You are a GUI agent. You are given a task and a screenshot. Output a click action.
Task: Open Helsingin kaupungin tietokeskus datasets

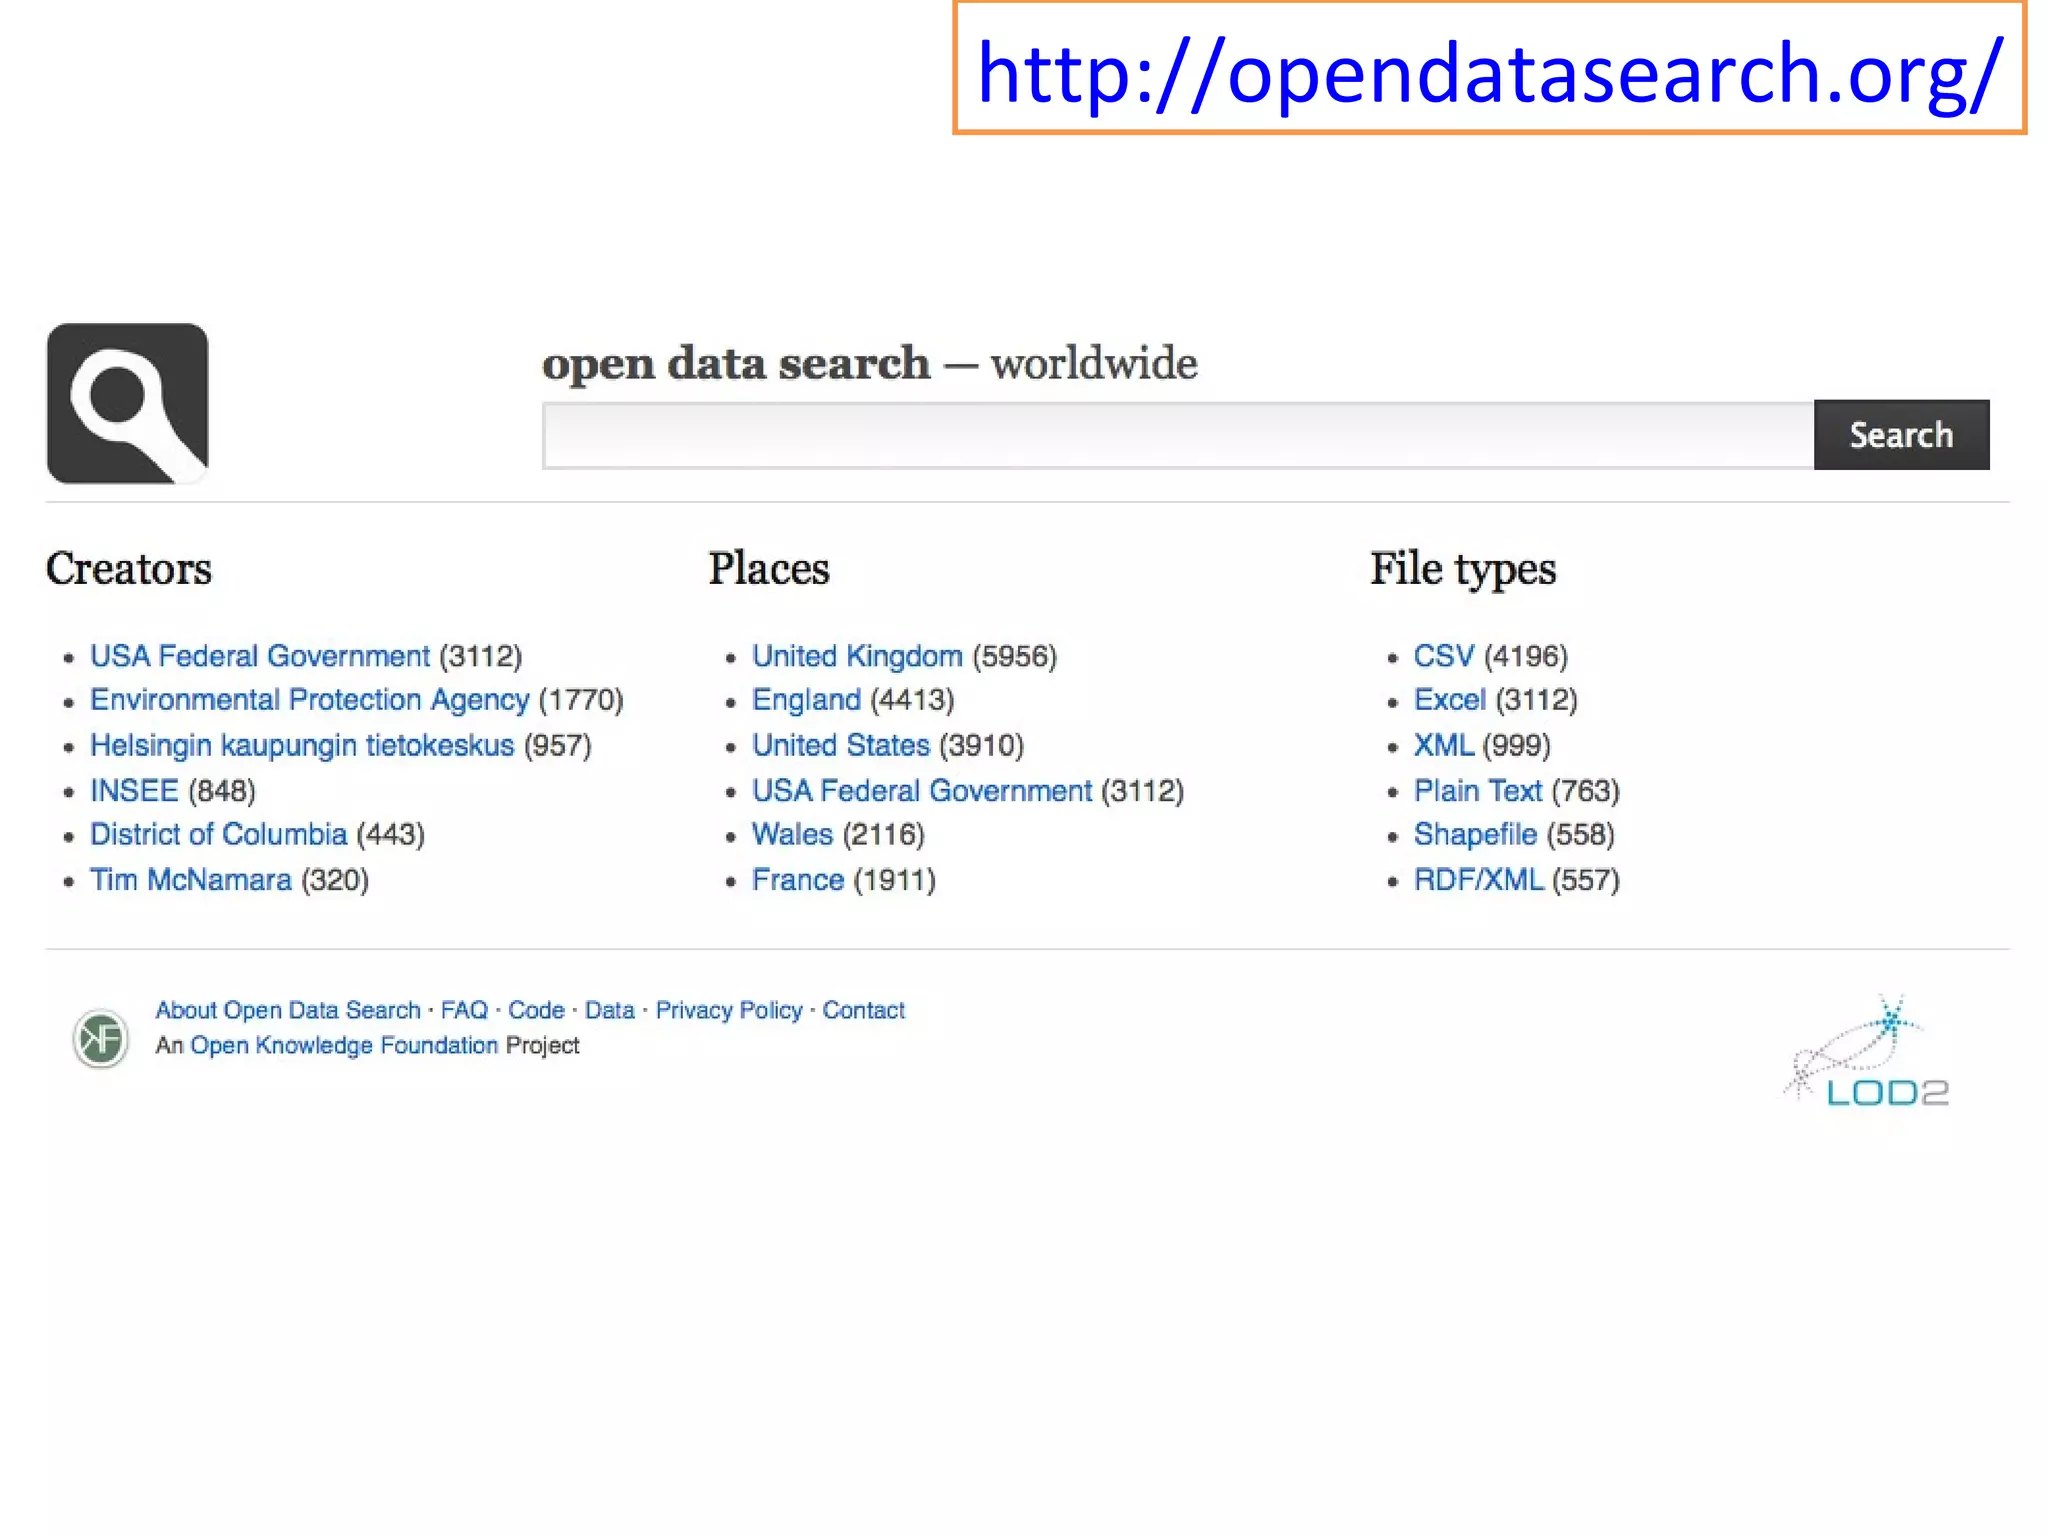coord(302,745)
